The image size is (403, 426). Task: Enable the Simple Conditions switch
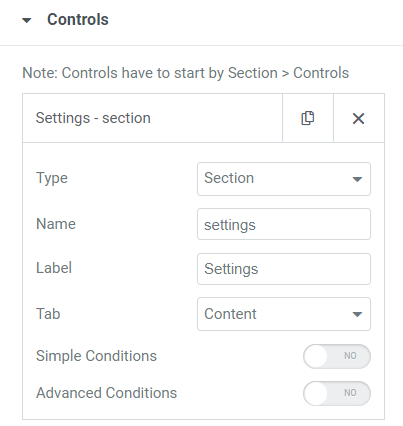point(337,356)
